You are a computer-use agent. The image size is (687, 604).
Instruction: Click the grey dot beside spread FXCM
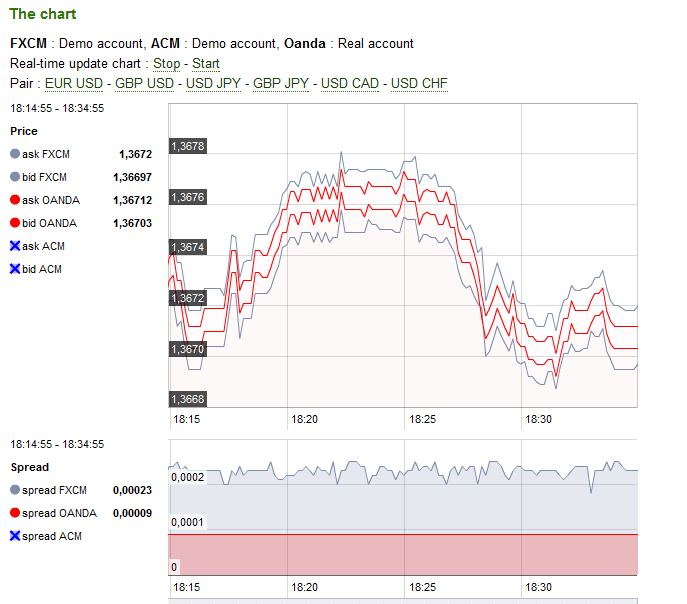(x=15, y=491)
